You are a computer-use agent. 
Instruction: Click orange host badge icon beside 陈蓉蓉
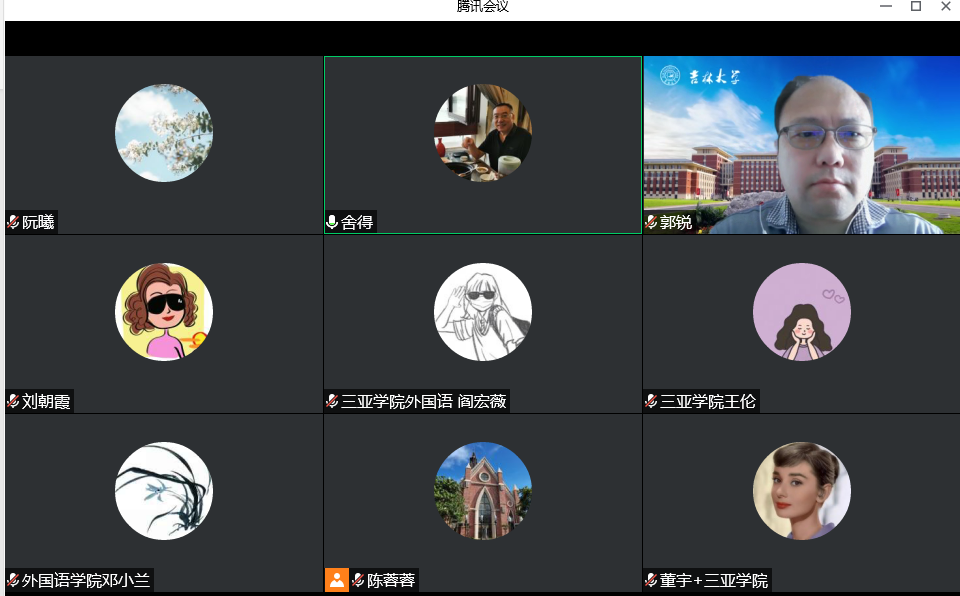pyautogui.click(x=336, y=580)
